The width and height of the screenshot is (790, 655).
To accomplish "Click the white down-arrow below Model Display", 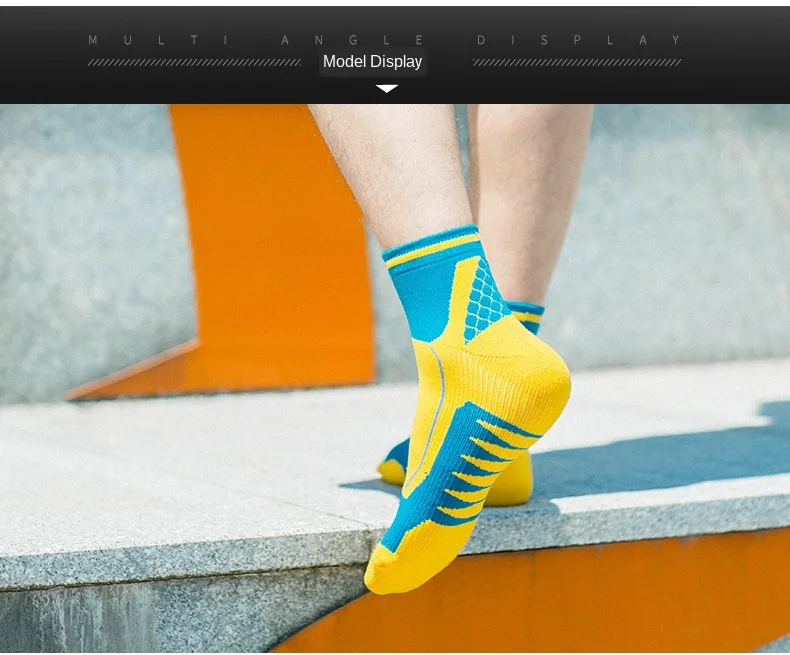I will tap(387, 89).
